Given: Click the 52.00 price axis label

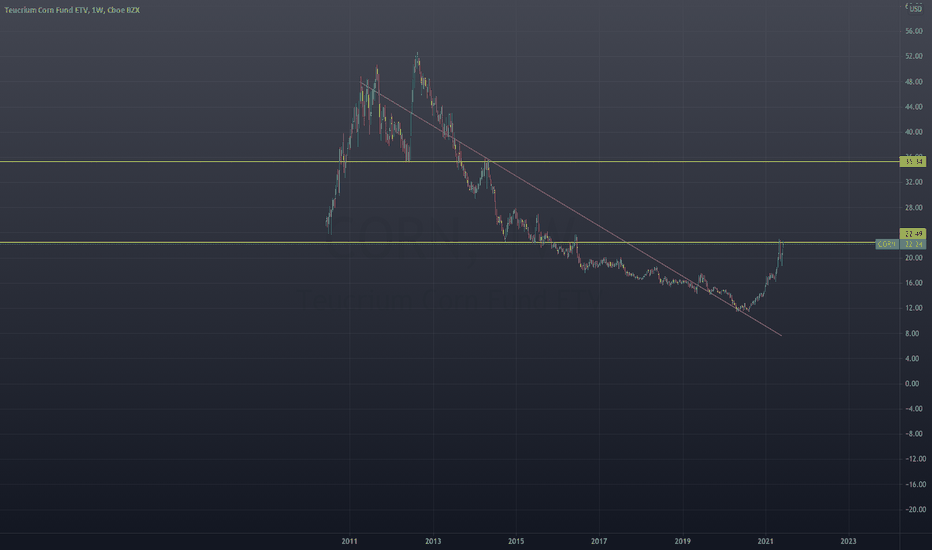Looking at the screenshot, I should tap(914, 56).
